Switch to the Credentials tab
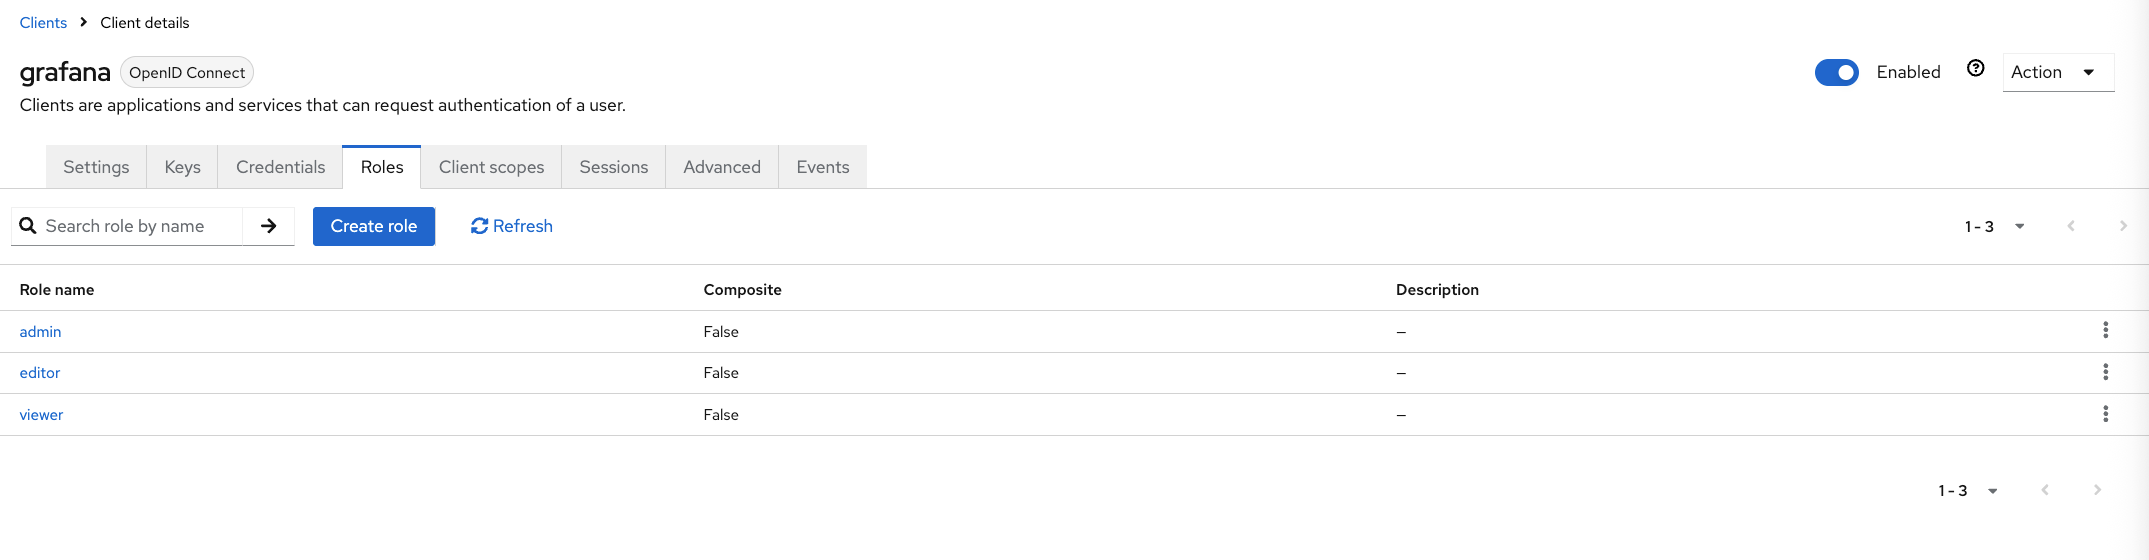Image resolution: width=2149 pixels, height=560 pixels. pos(280,167)
